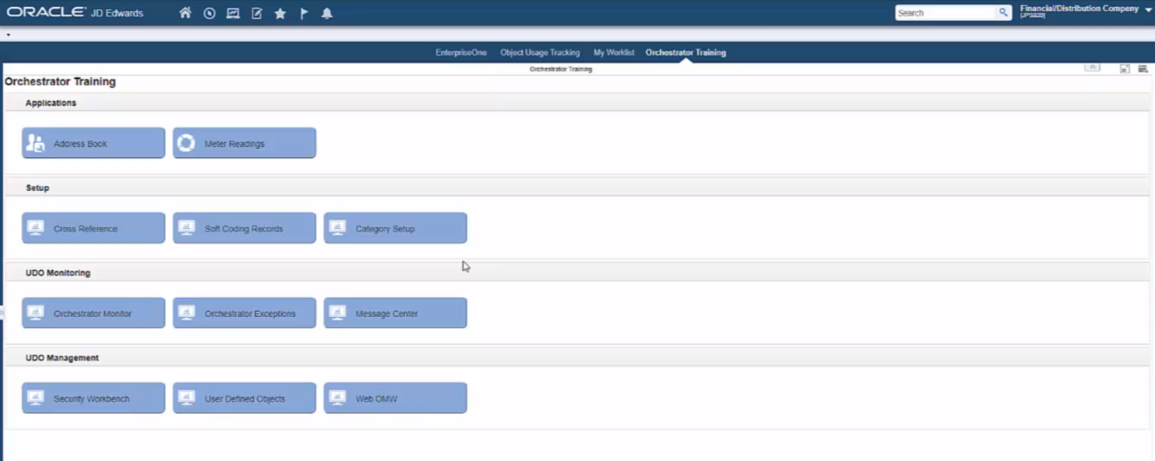This screenshot has width=1155, height=461.
Task: Select the Orchestrator Training tab
Action: pos(686,53)
